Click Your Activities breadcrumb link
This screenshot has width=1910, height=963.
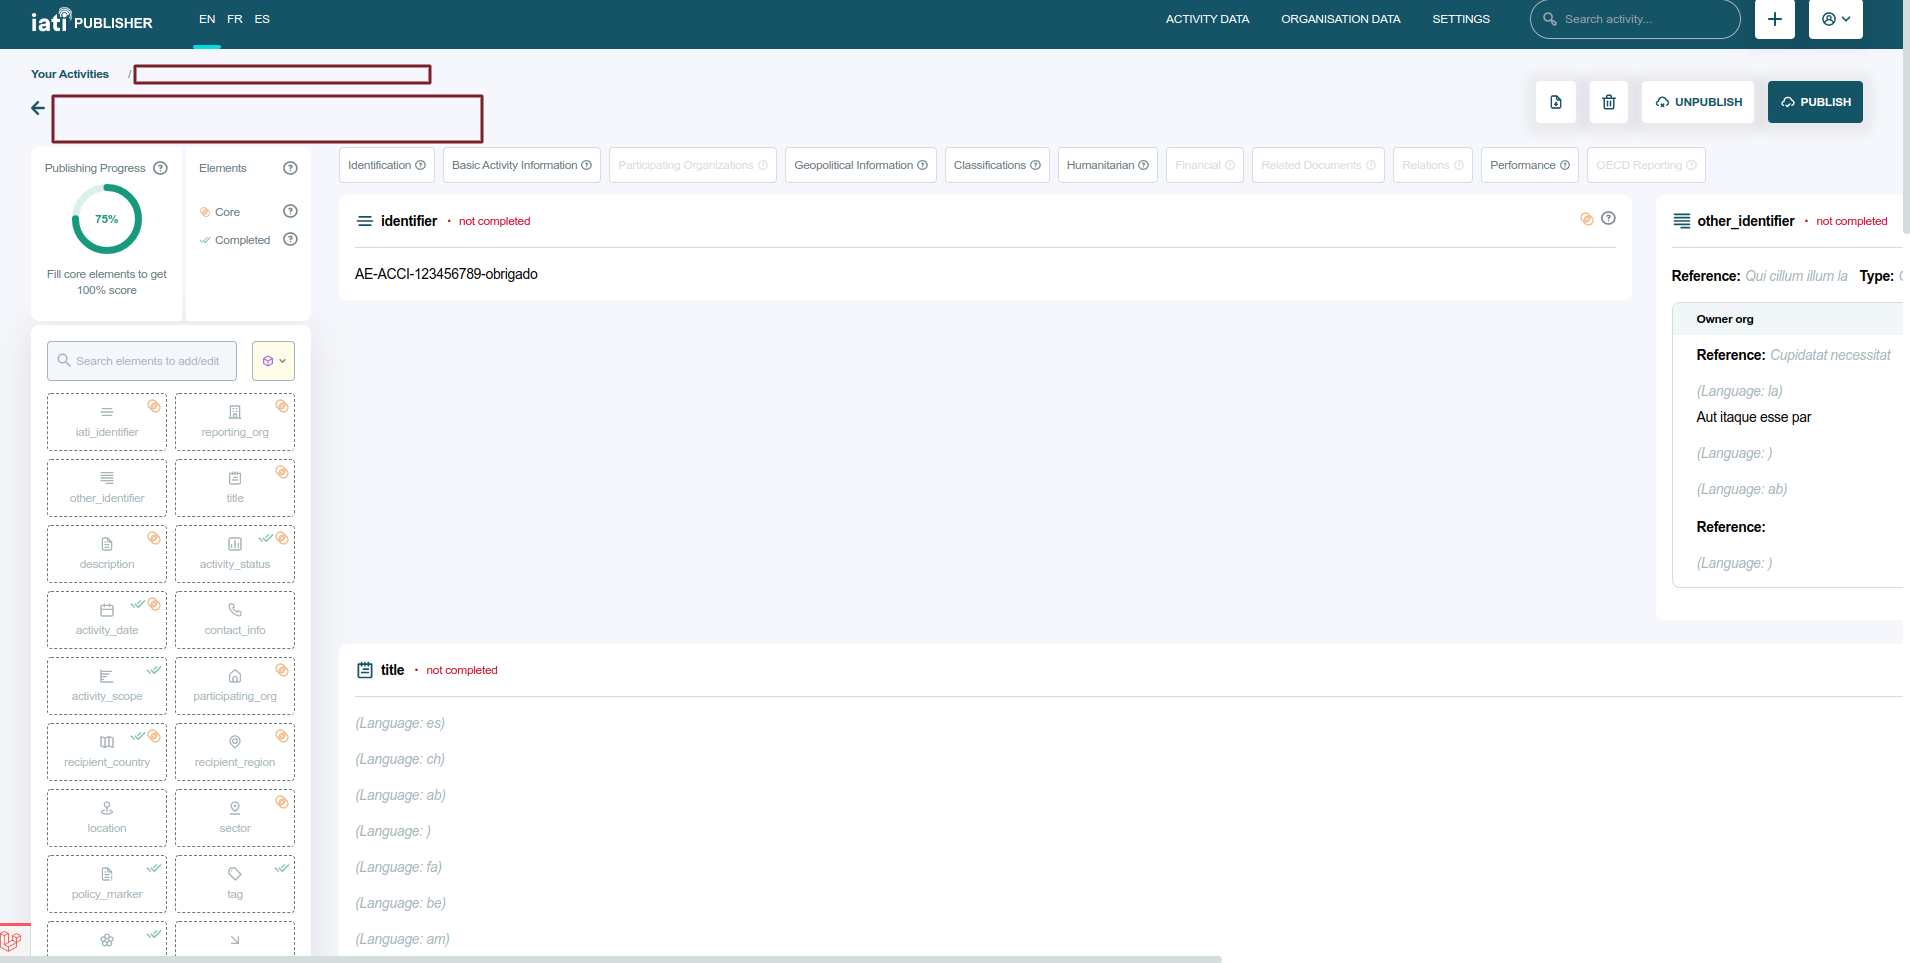click(x=70, y=74)
